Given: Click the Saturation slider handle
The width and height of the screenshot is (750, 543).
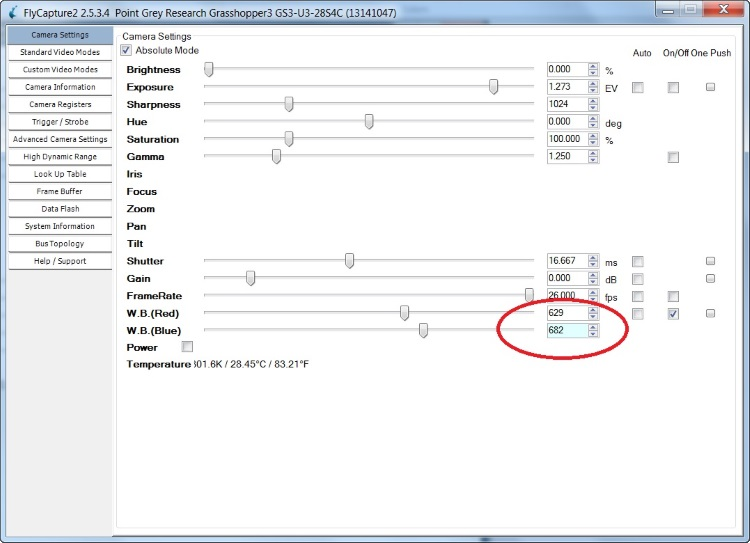Looking at the screenshot, I should [x=288, y=139].
